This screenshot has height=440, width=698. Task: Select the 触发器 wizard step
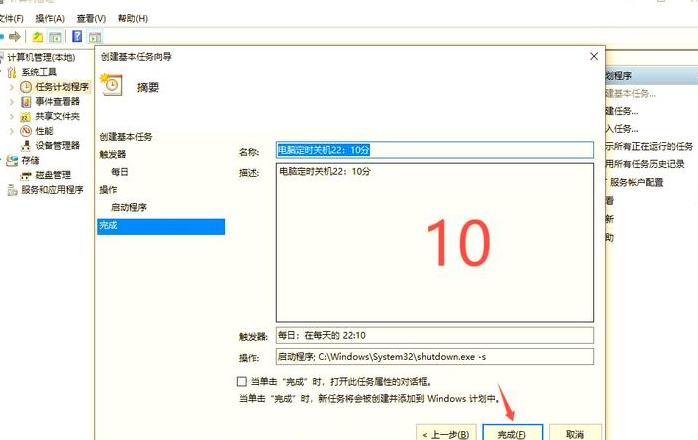point(113,155)
